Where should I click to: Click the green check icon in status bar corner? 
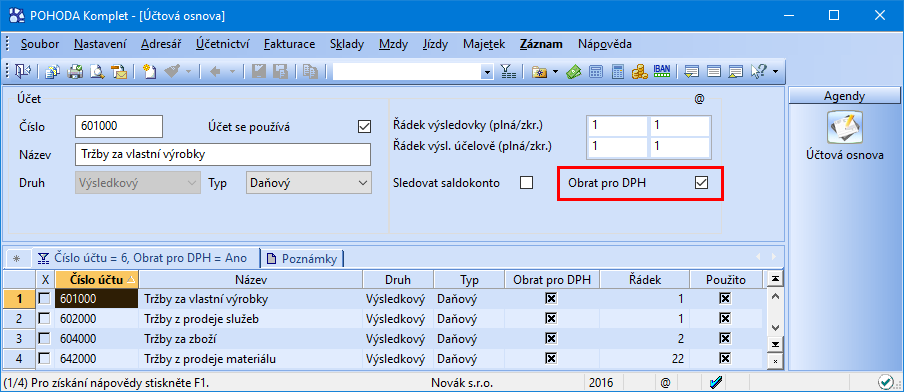tap(885, 382)
